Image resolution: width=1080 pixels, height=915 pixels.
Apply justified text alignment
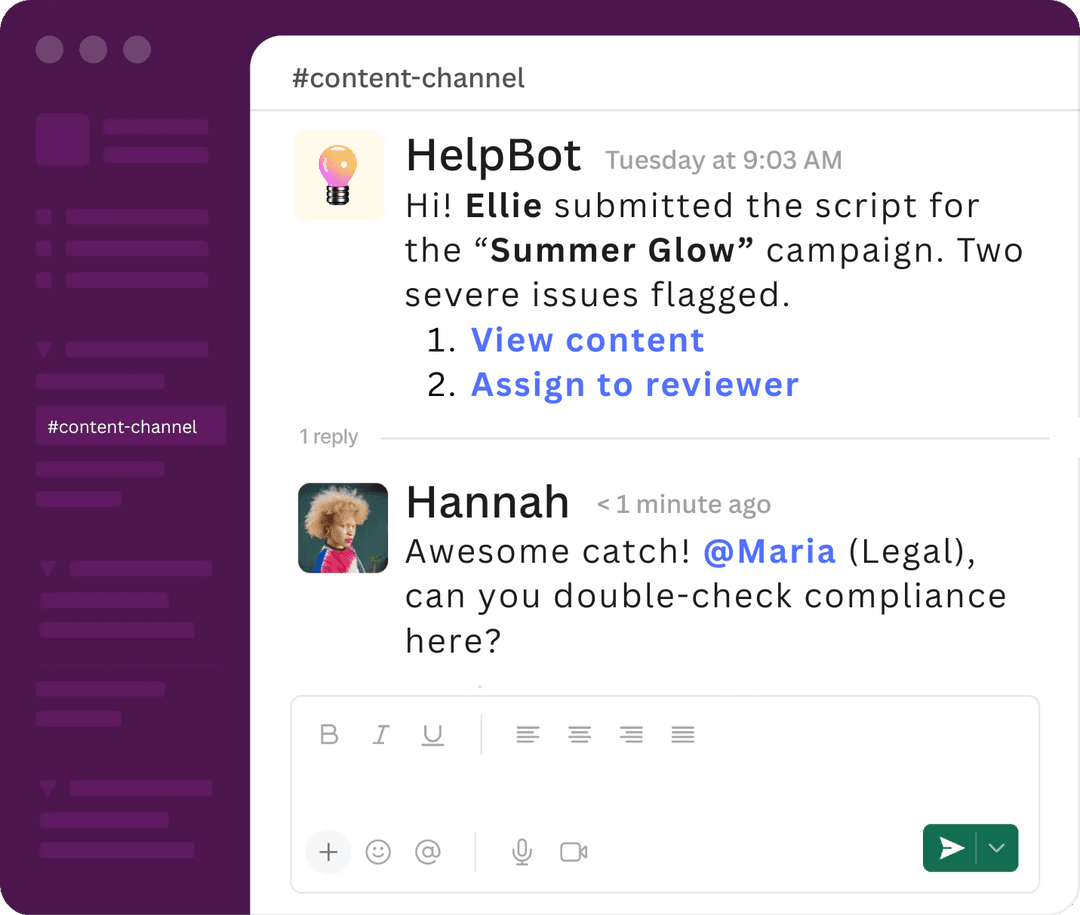coord(683,735)
